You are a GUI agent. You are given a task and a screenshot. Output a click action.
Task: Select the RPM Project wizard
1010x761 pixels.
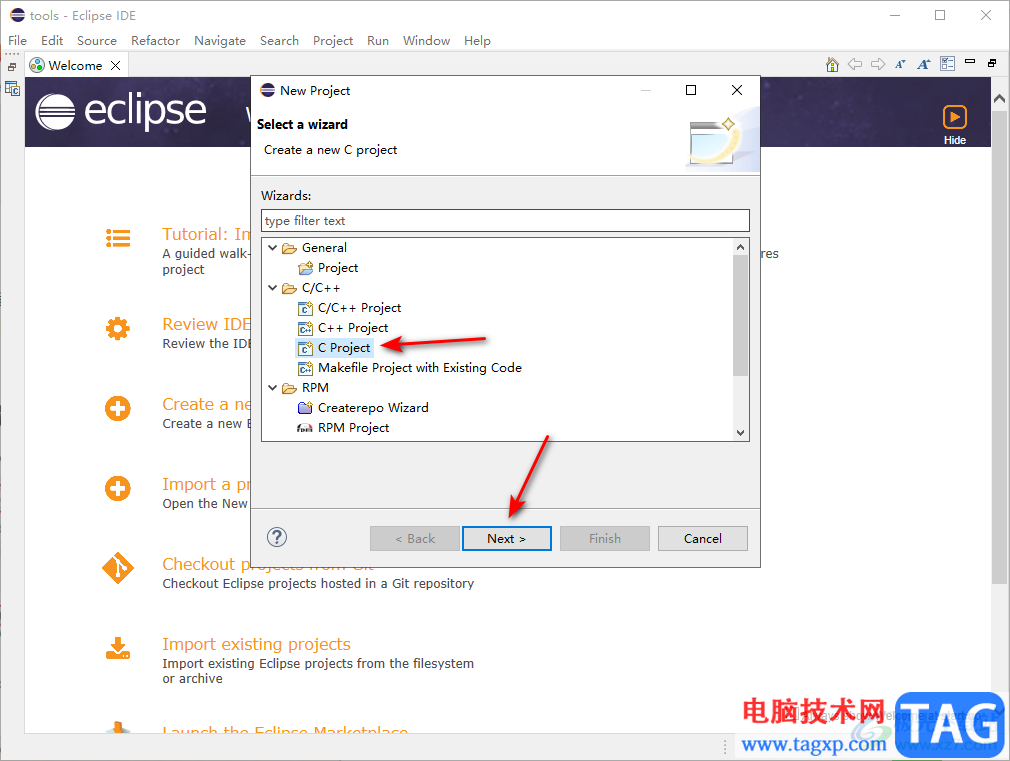tap(353, 427)
